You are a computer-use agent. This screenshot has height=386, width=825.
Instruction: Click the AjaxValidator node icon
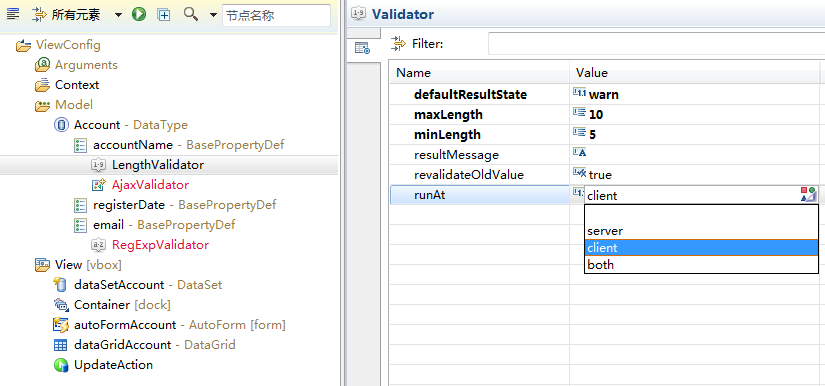pos(99,185)
